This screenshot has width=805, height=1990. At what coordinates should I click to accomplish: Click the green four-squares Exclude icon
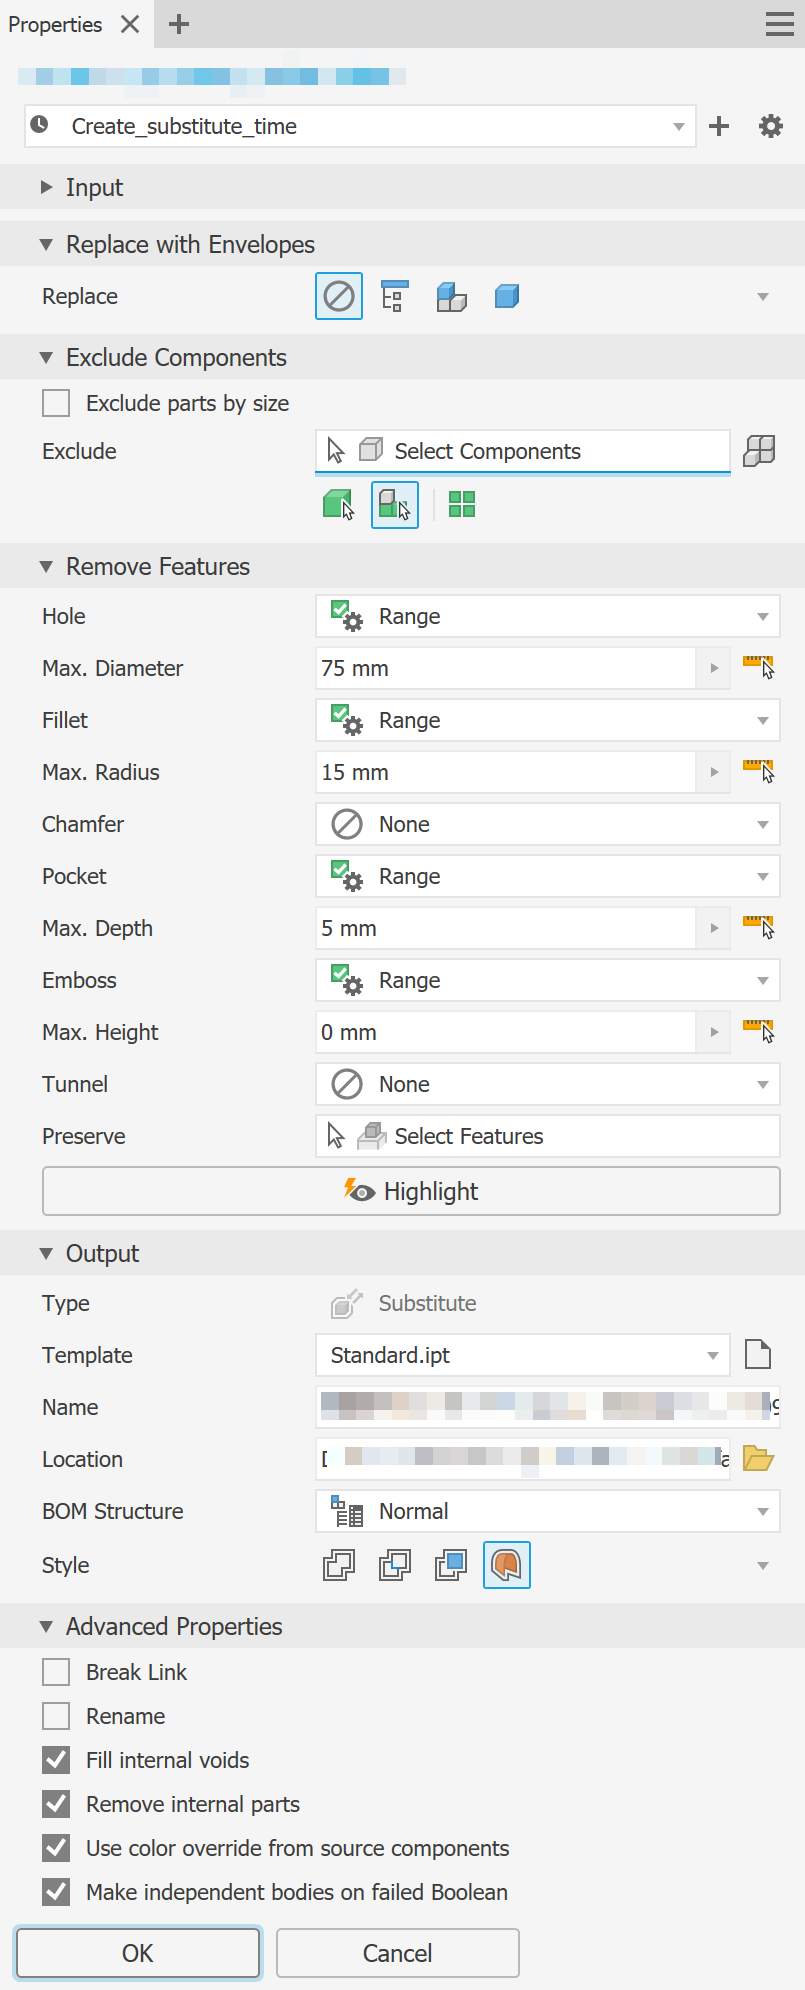pos(462,504)
